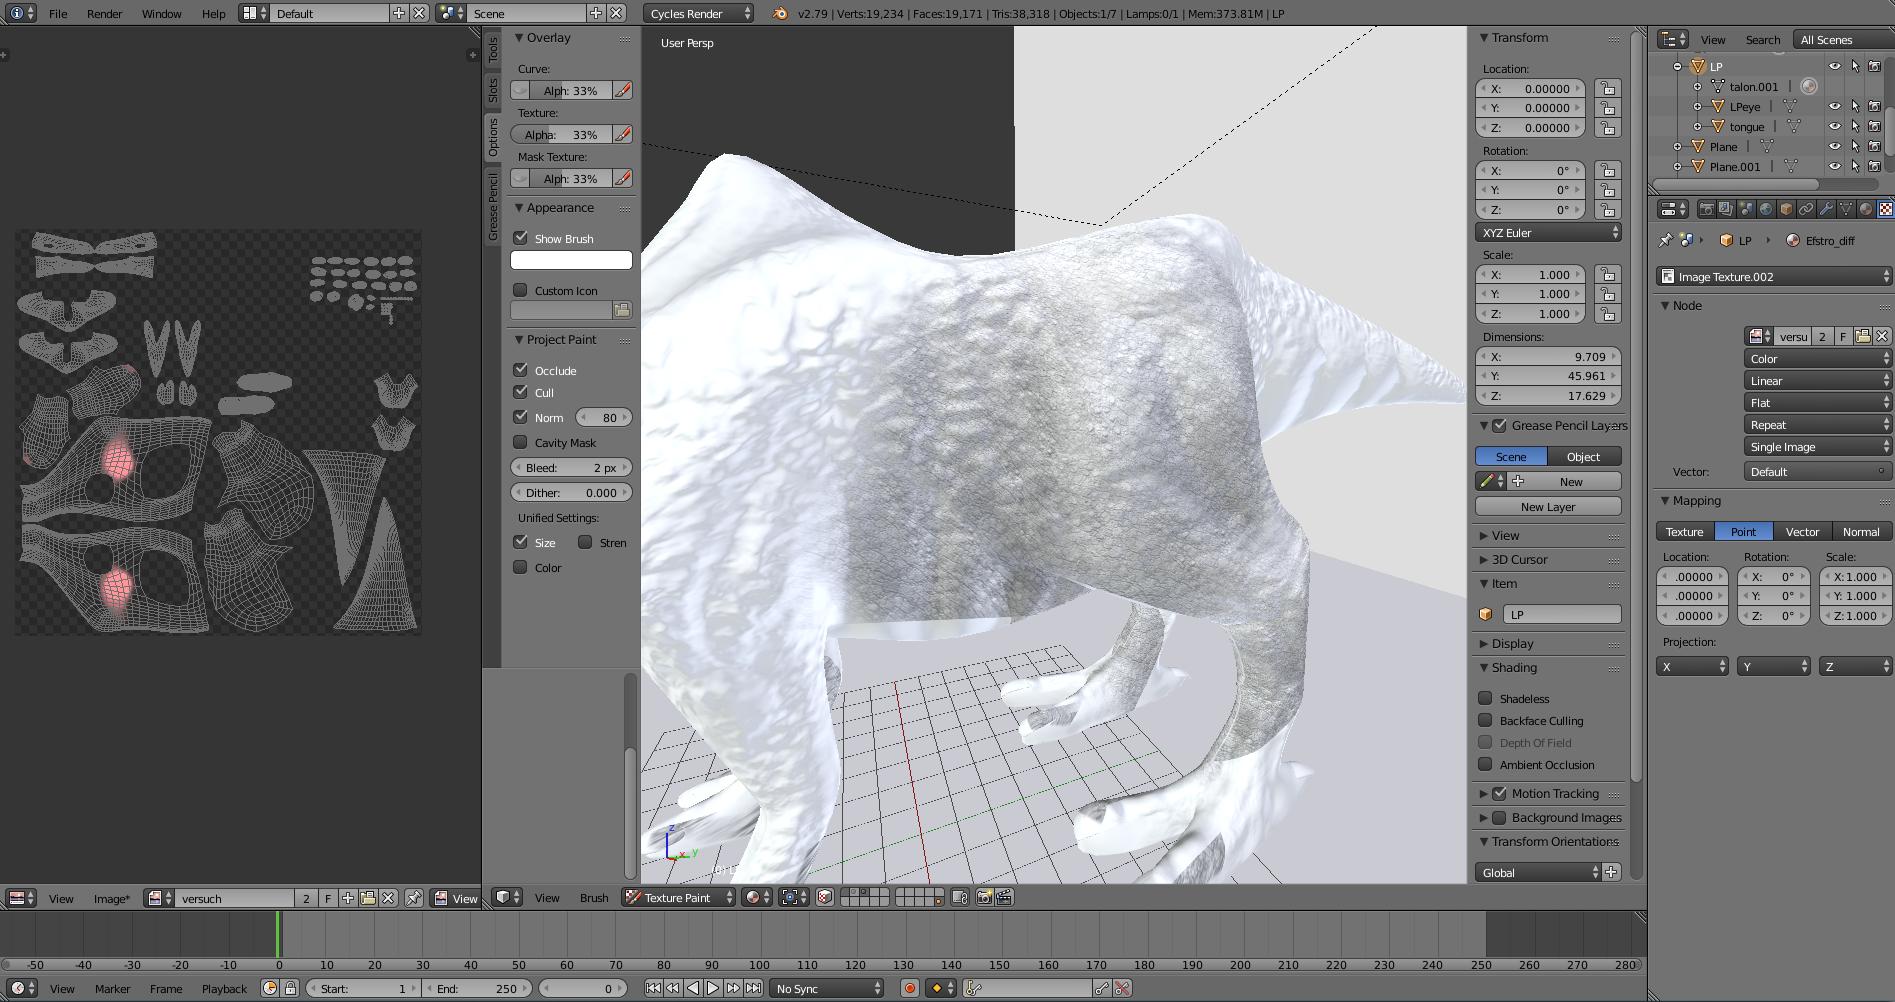The image size is (1895, 1002).
Task: Open the Global transform orientation dropdown
Action: 1538,872
